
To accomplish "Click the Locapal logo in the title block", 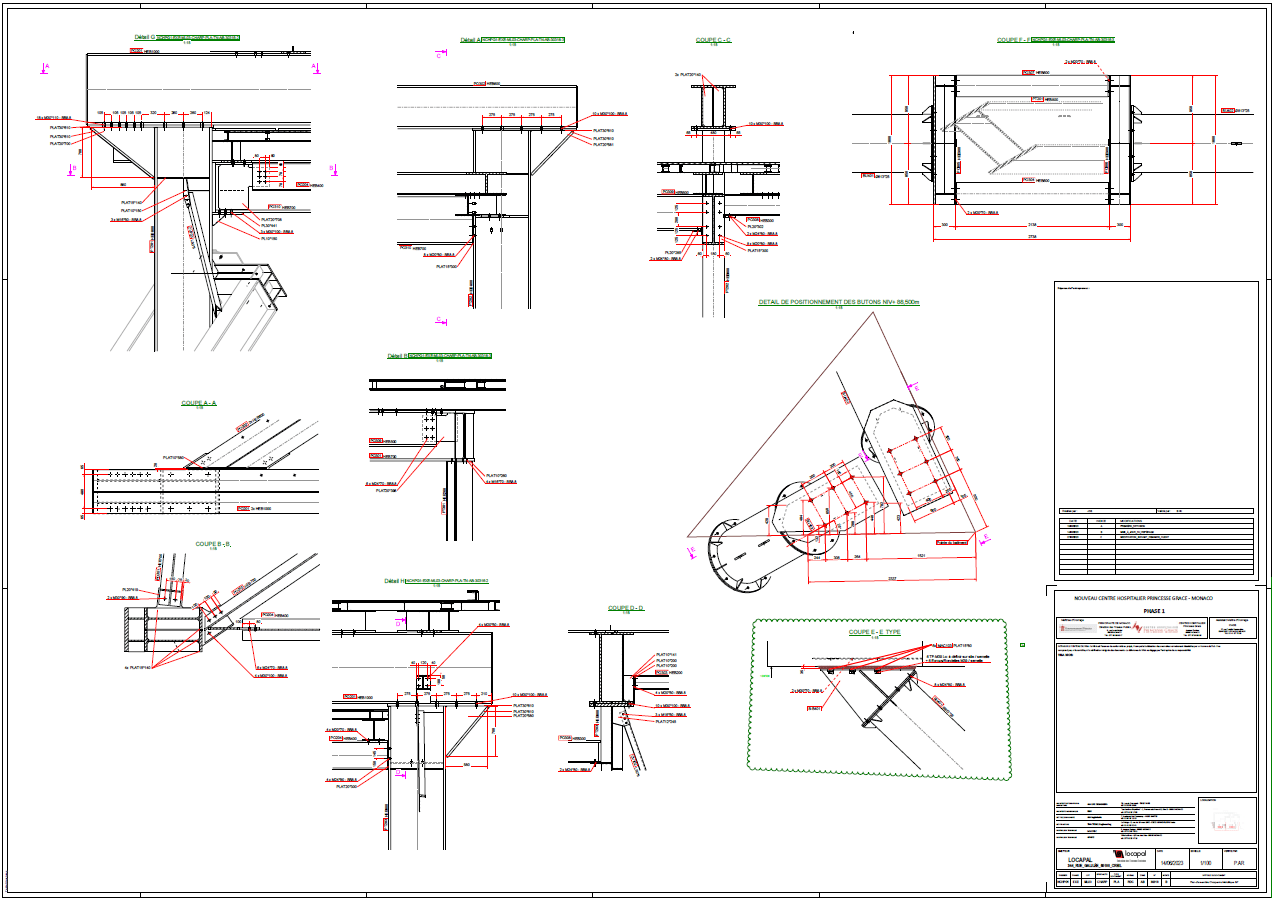I will (x=1131, y=855).
